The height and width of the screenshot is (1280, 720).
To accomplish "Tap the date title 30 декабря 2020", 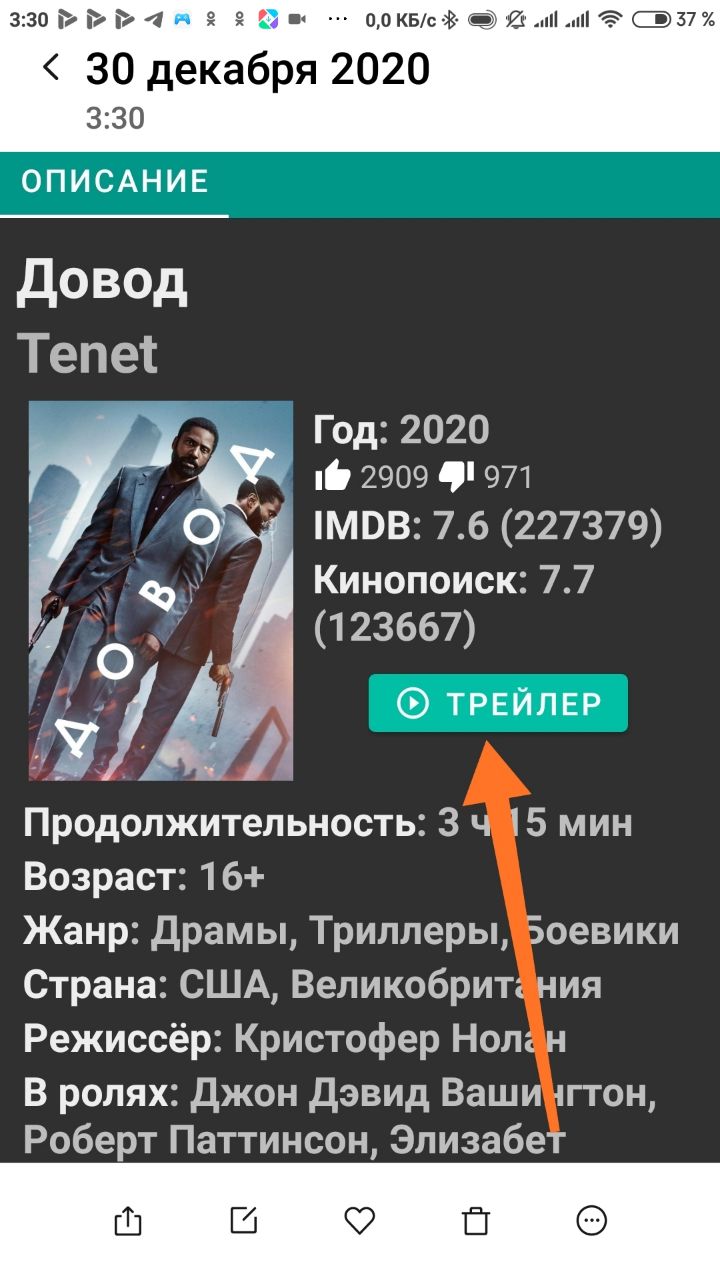I will tap(258, 68).
